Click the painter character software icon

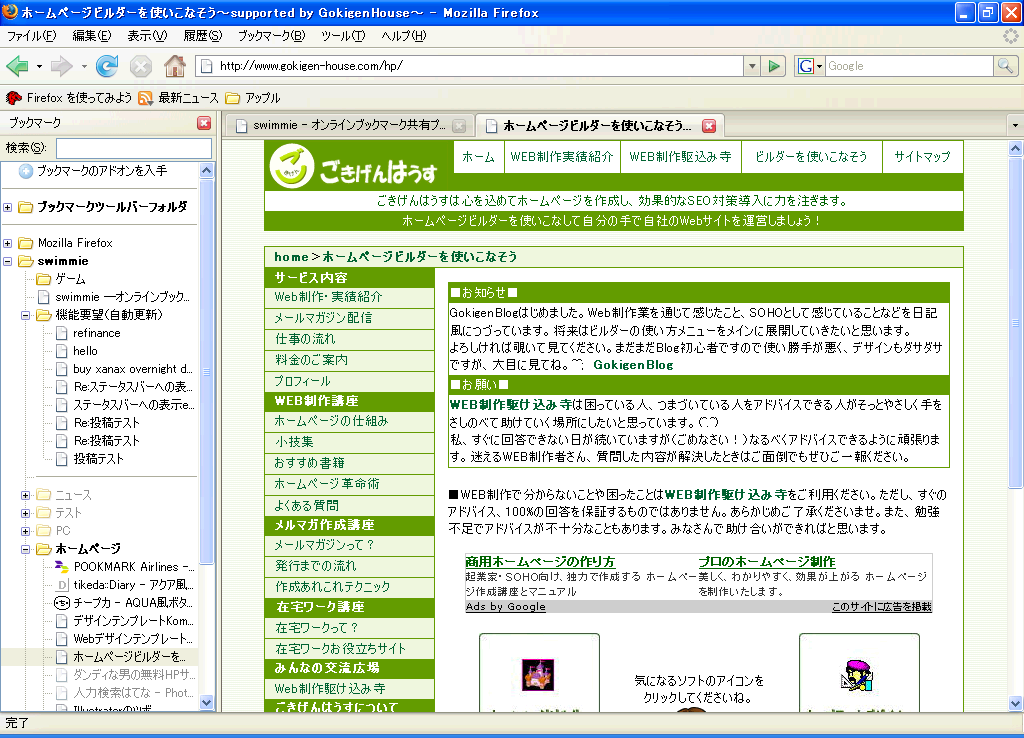[x=857, y=675]
